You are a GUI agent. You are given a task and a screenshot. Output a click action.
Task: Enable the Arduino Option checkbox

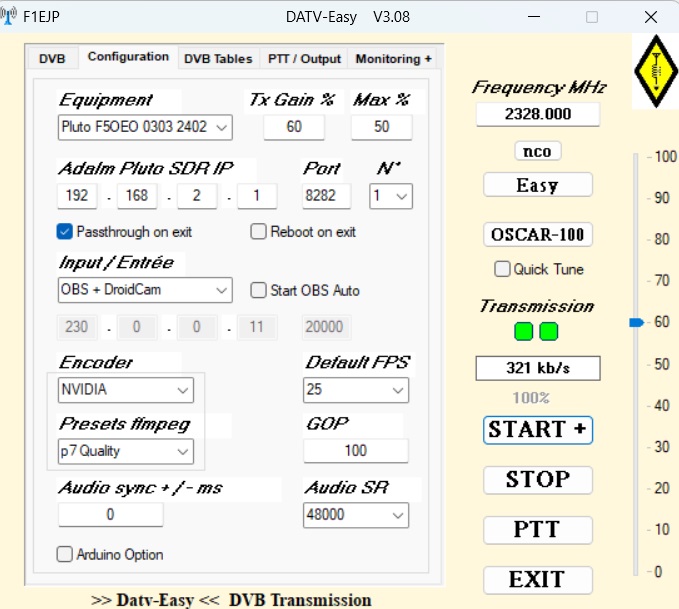point(65,554)
